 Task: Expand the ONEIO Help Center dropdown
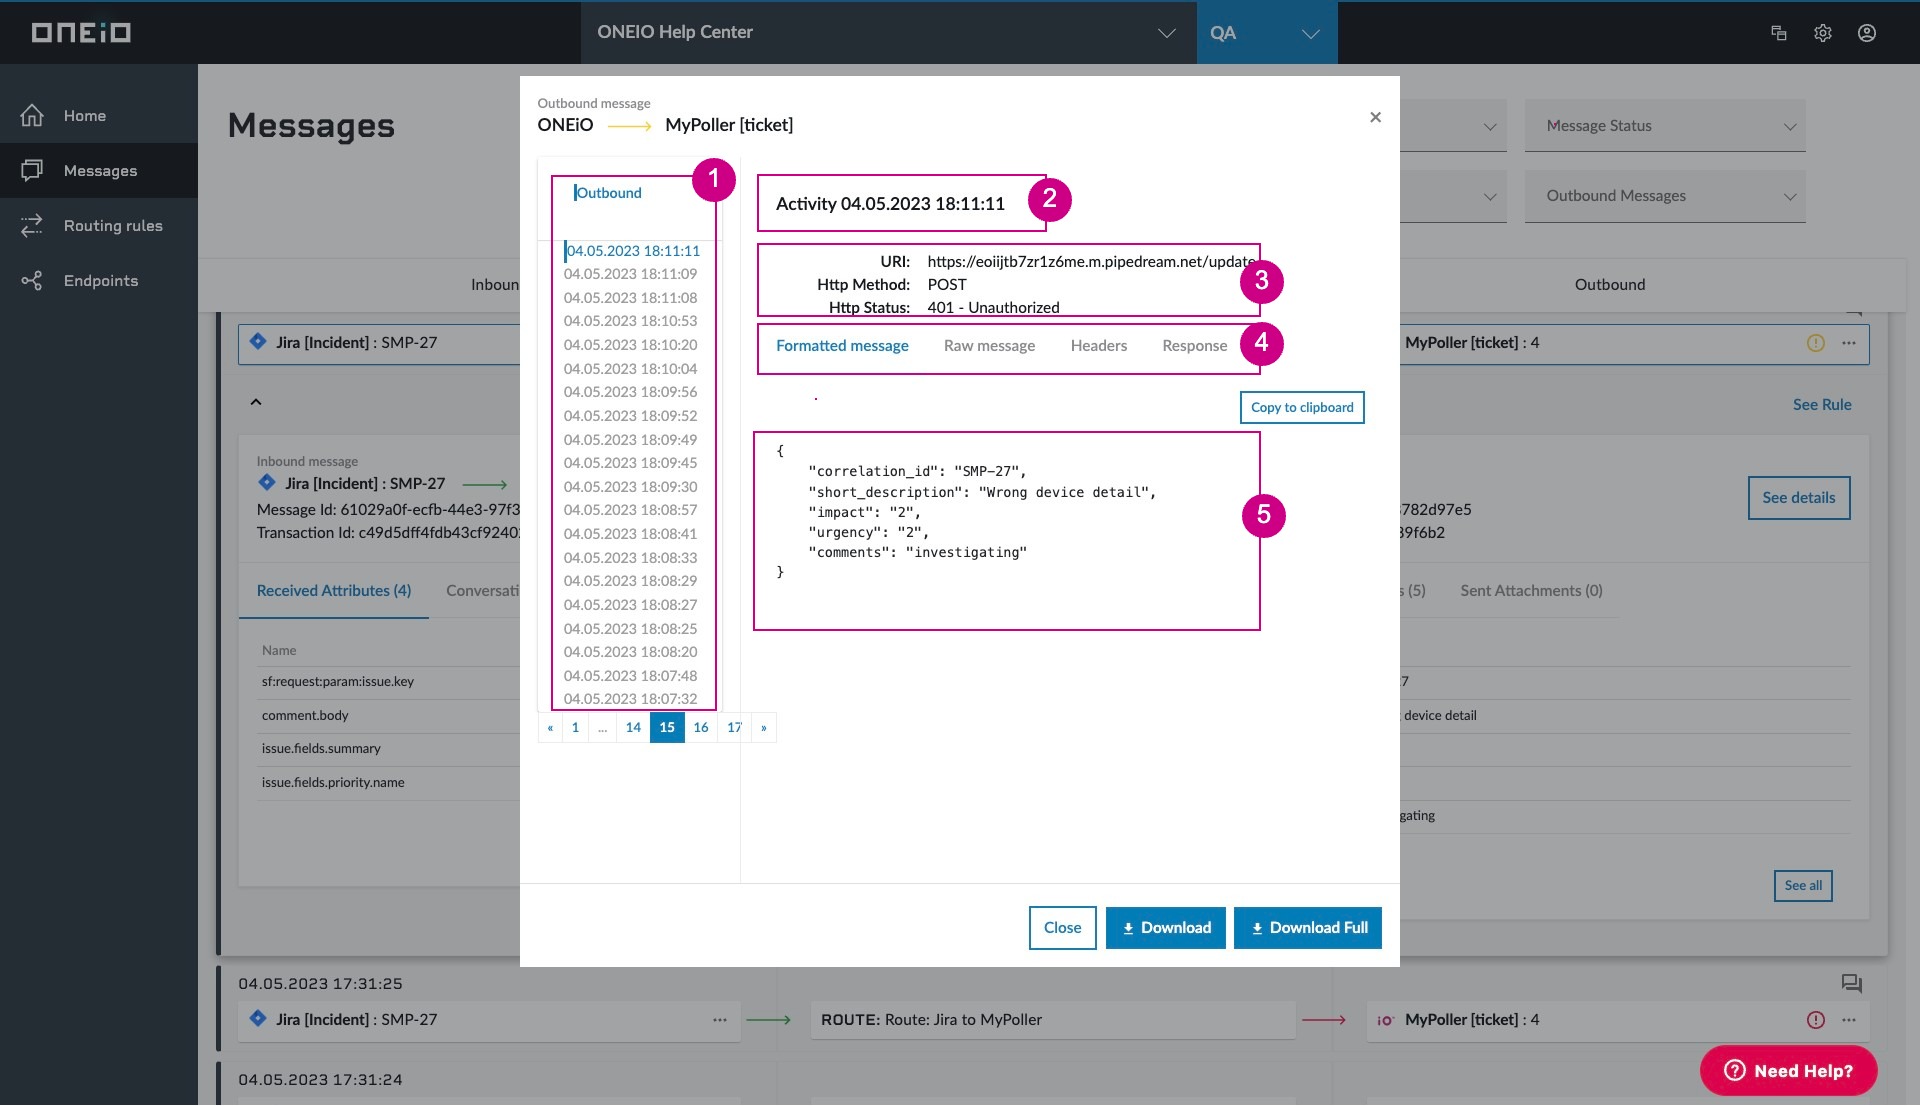click(888, 33)
